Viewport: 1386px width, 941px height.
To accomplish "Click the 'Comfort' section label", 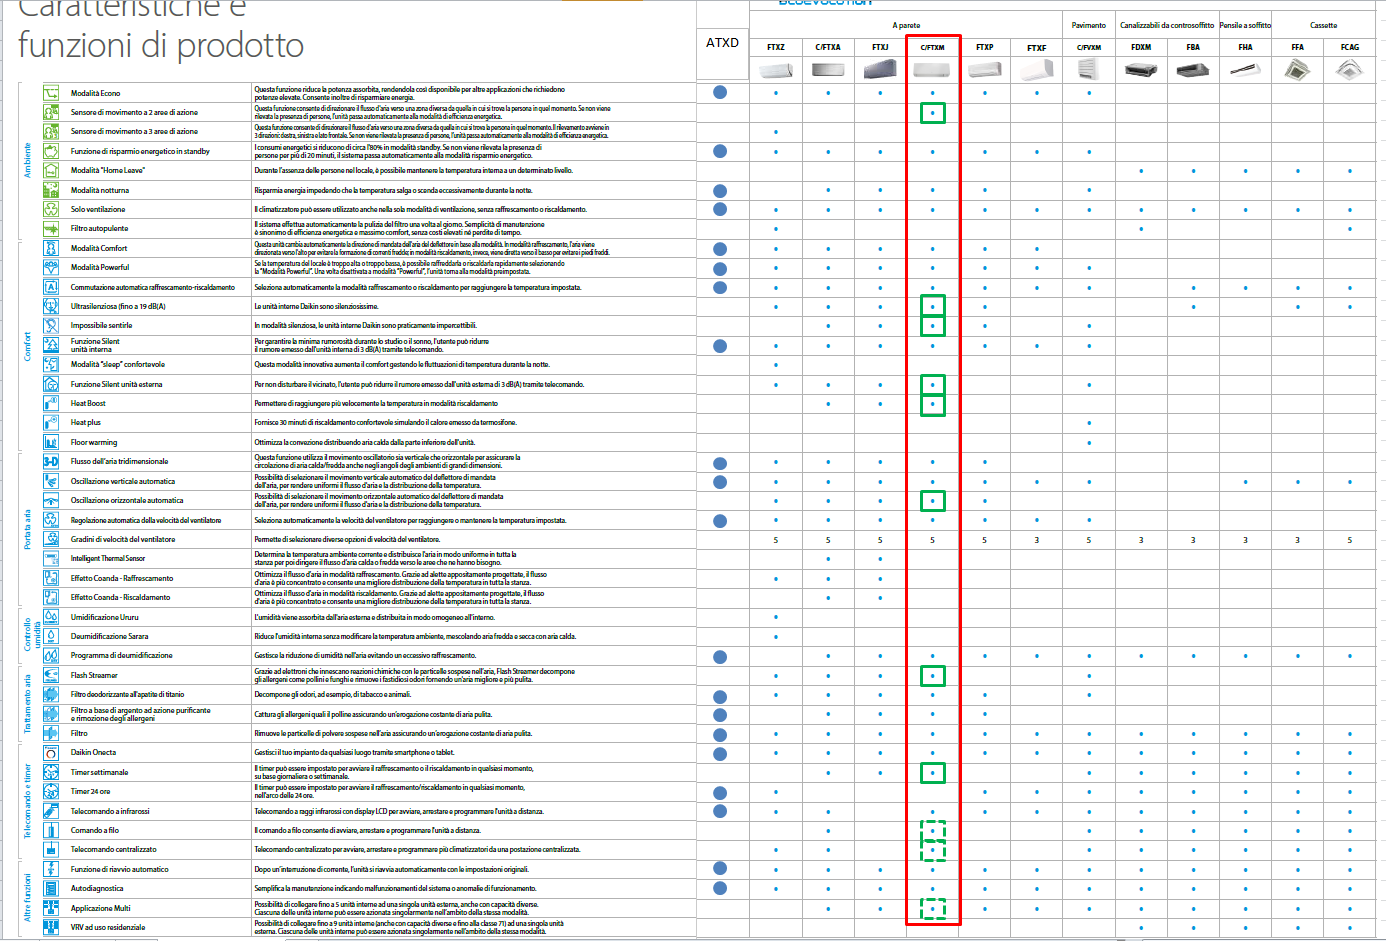I will click(28, 346).
